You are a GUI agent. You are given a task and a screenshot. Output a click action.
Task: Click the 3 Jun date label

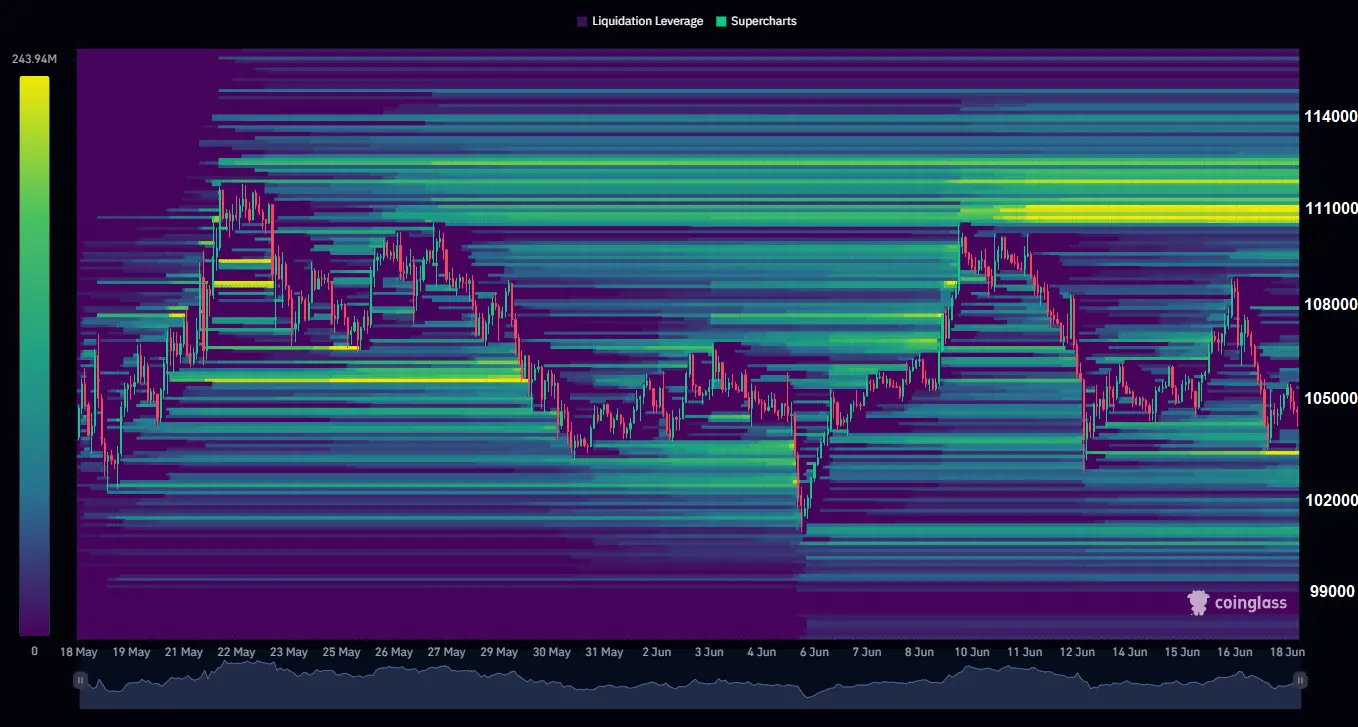(709, 652)
